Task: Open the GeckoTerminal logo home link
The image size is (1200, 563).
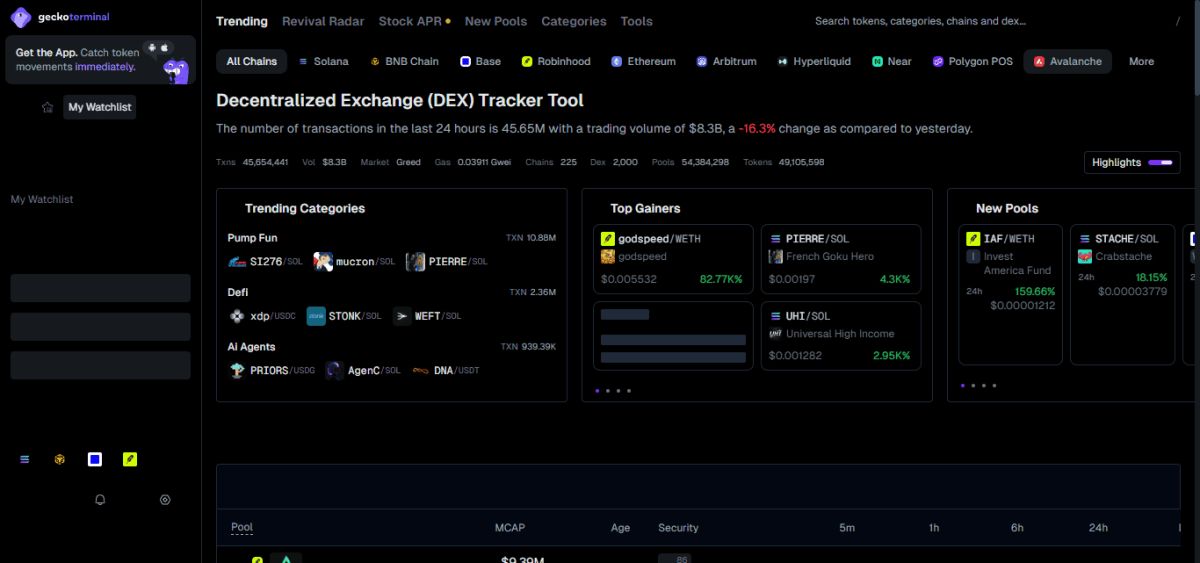Action: 58,17
